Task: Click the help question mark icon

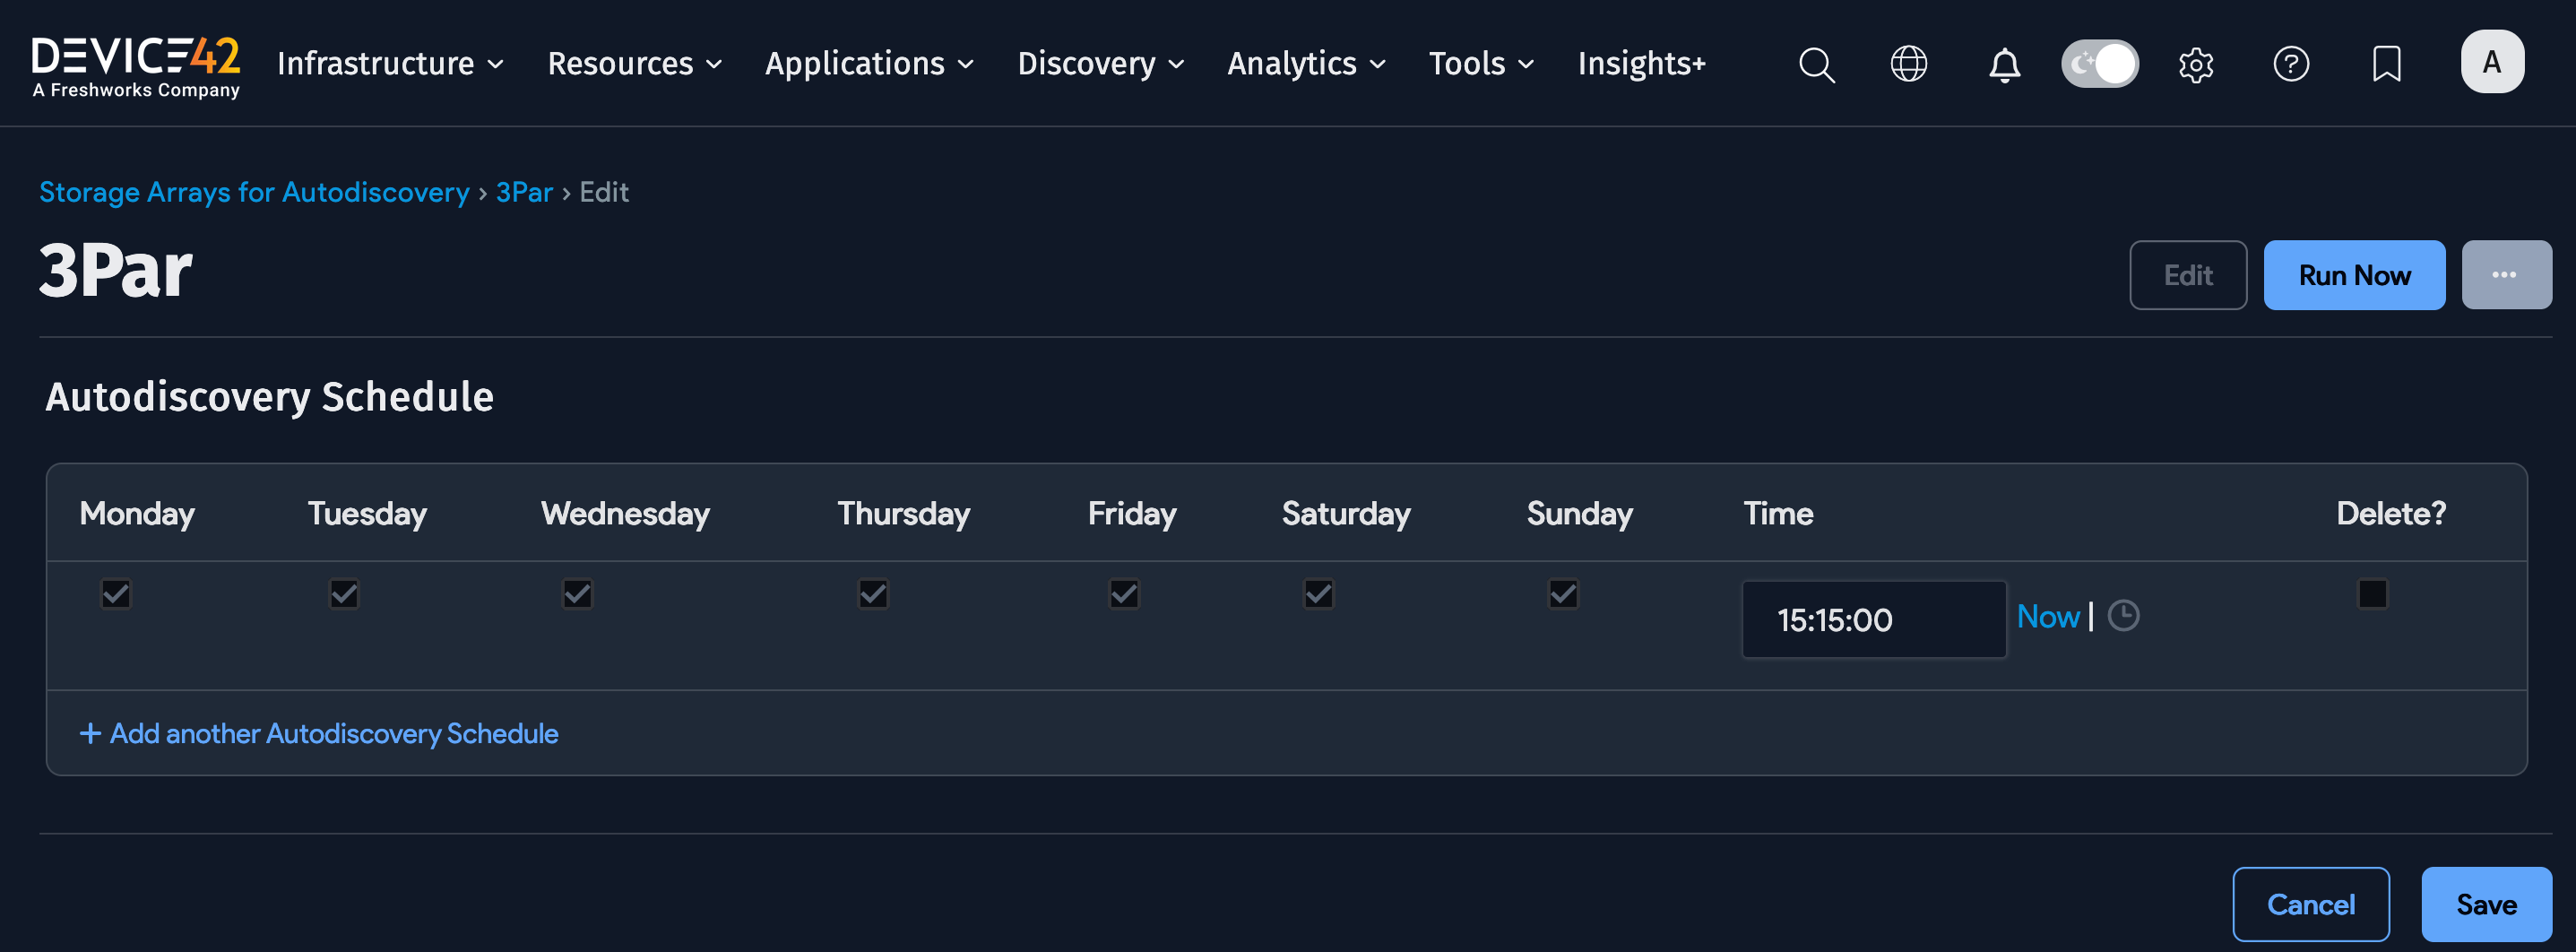Action: click(2291, 64)
